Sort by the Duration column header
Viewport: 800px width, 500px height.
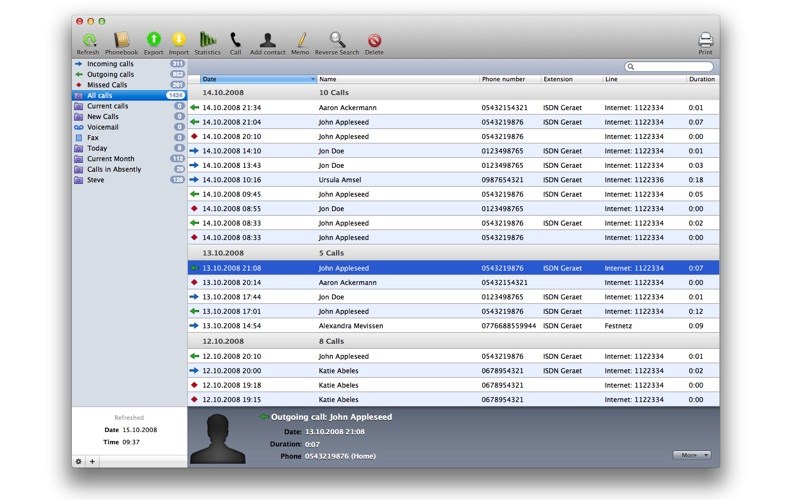coord(701,79)
